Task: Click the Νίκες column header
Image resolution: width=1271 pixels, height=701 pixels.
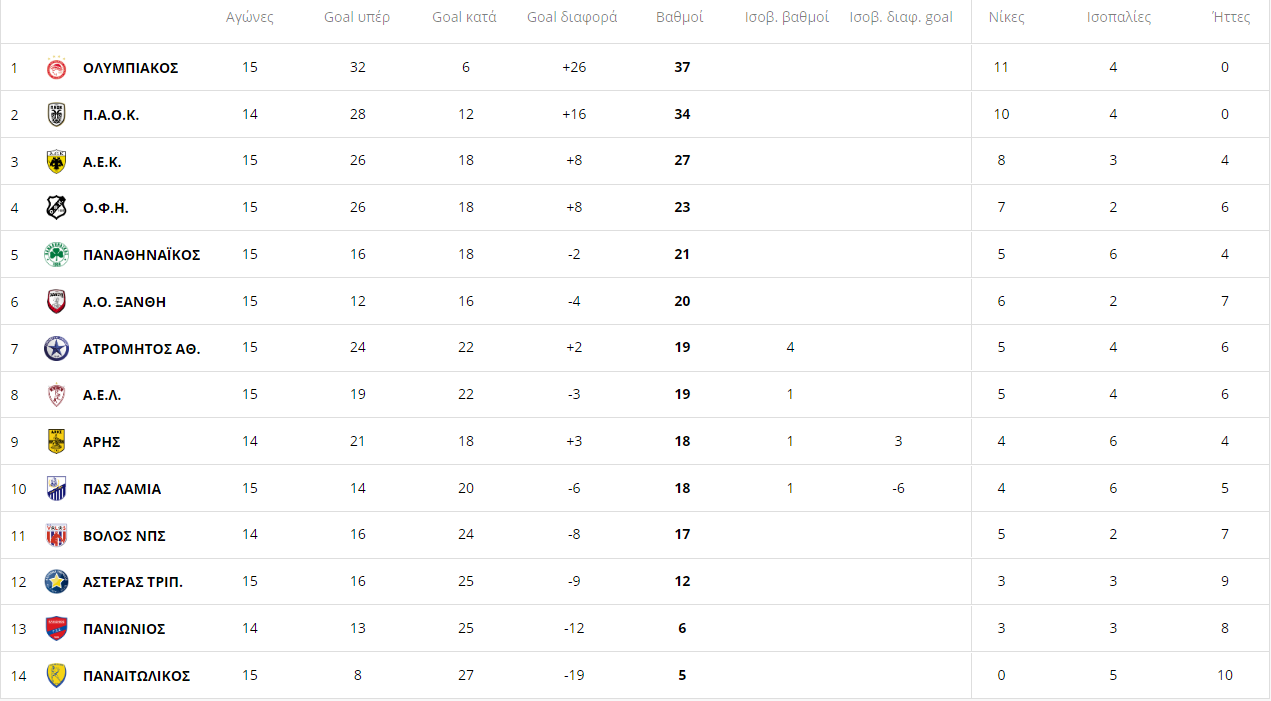Action: tap(1006, 18)
